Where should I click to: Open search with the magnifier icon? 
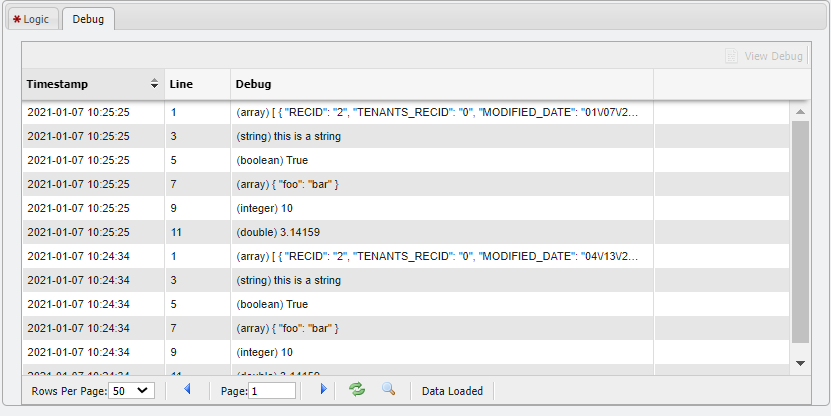[x=388, y=389]
